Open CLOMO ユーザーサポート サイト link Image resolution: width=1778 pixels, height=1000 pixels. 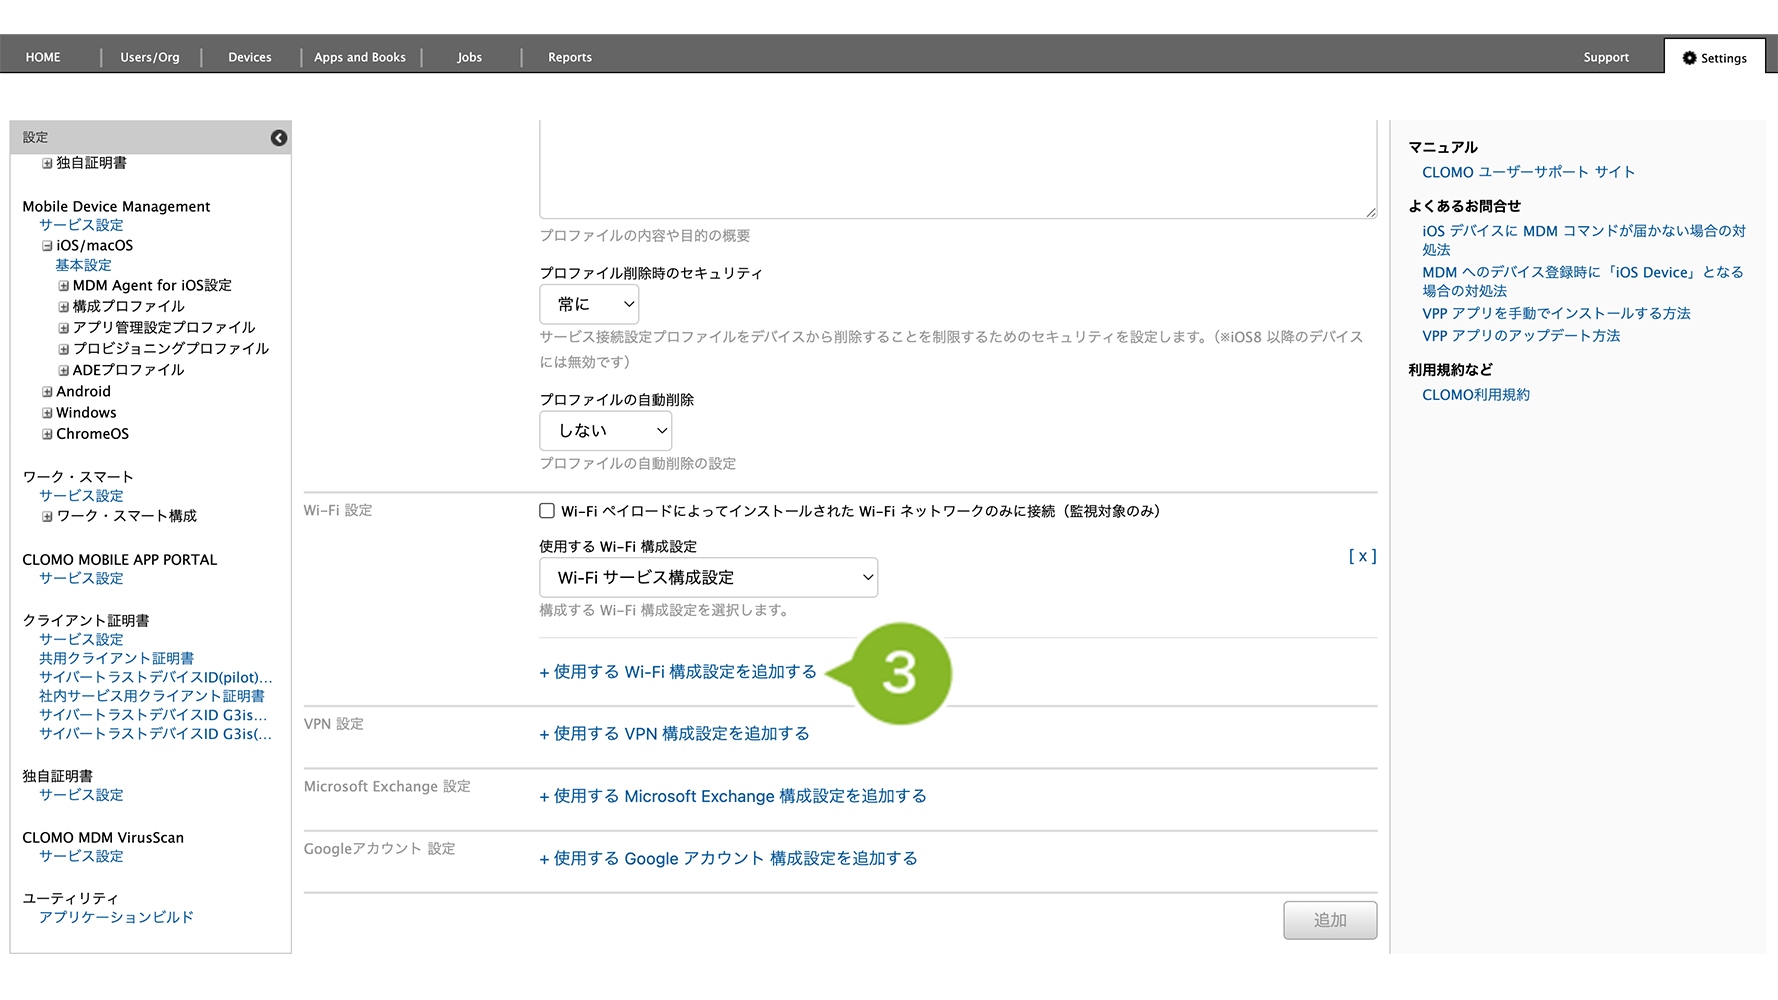[1528, 172]
